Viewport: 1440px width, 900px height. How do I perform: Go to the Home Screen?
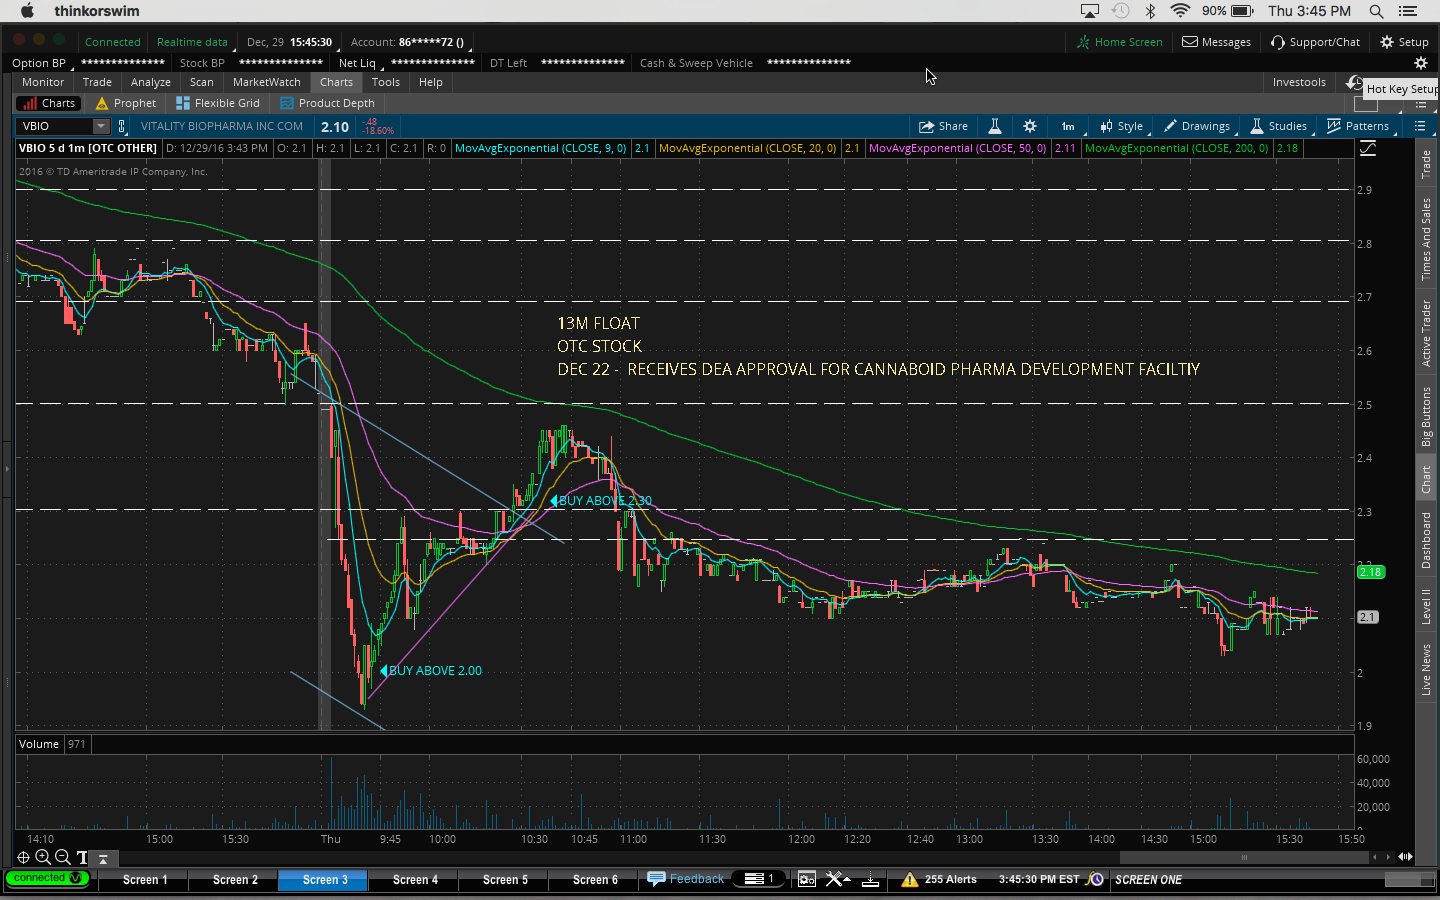pyautogui.click(x=1120, y=42)
